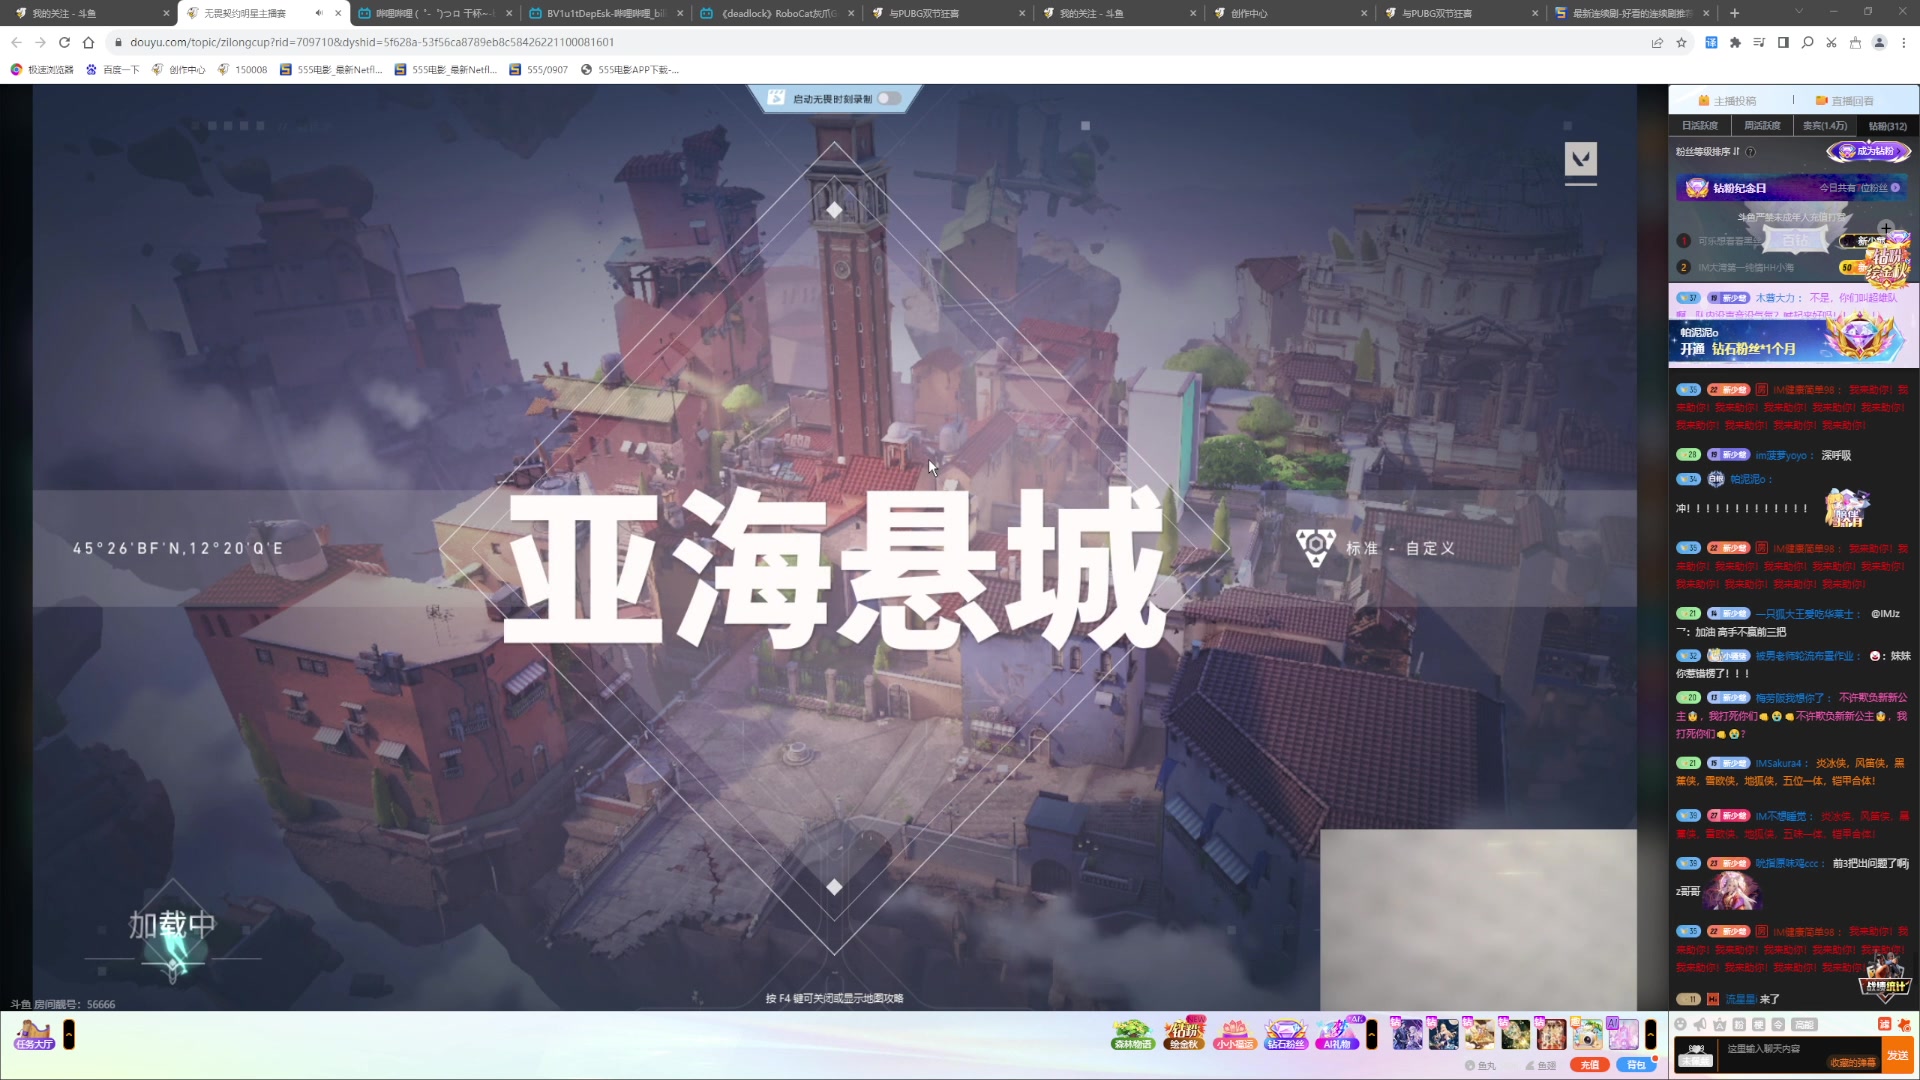Toggle the 启动无畏时刻录制 recording switch
1920x1080 pixels.
888,98
